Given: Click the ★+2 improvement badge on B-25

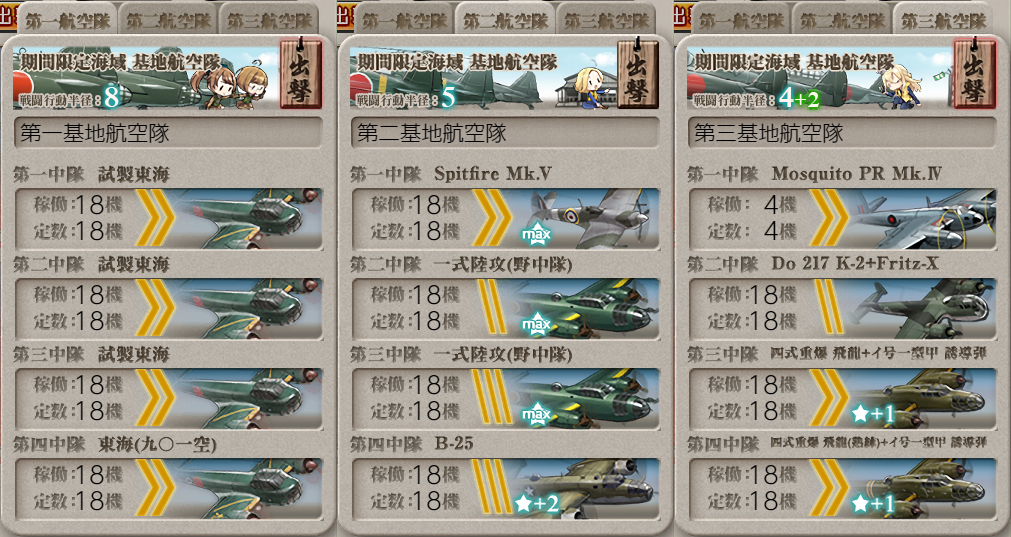Looking at the screenshot, I should 537,503.
